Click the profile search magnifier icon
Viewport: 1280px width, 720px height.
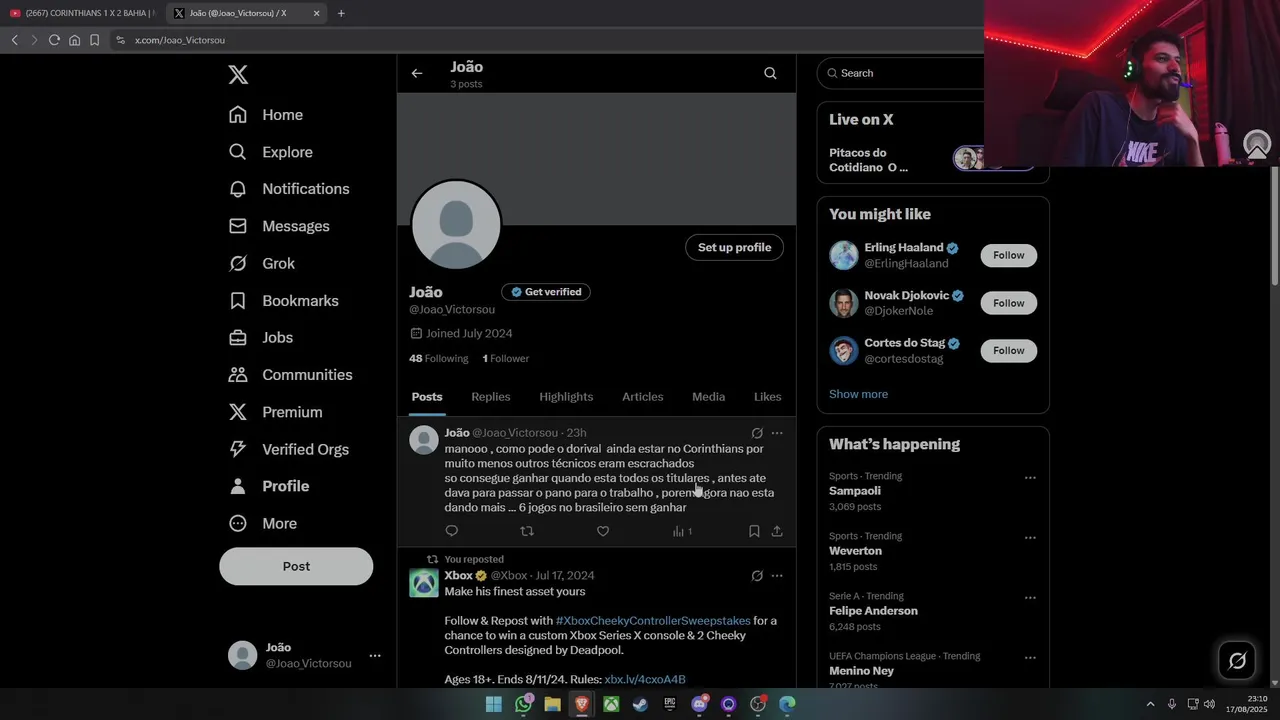coord(770,73)
